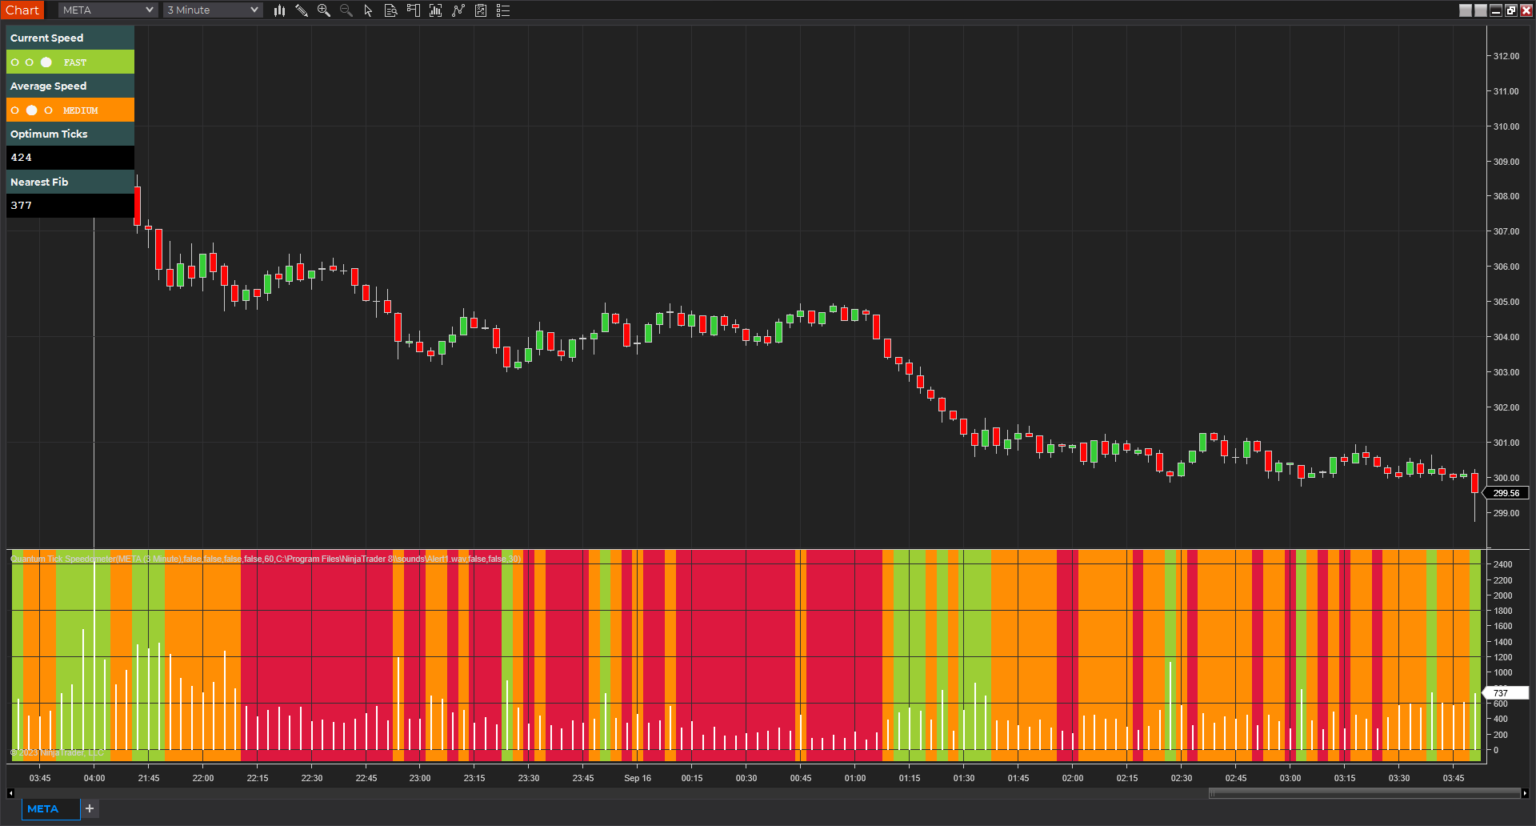Toggle the middle light in Average Speed row
The image size is (1536, 826).
coord(30,110)
